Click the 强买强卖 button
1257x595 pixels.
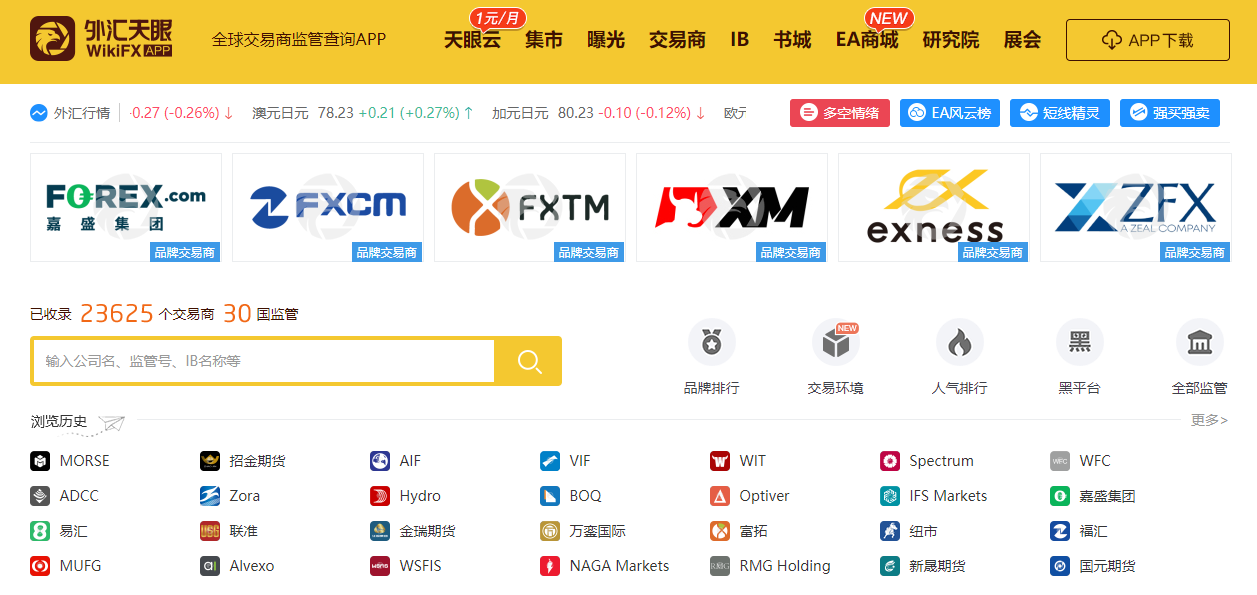click(x=1170, y=113)
